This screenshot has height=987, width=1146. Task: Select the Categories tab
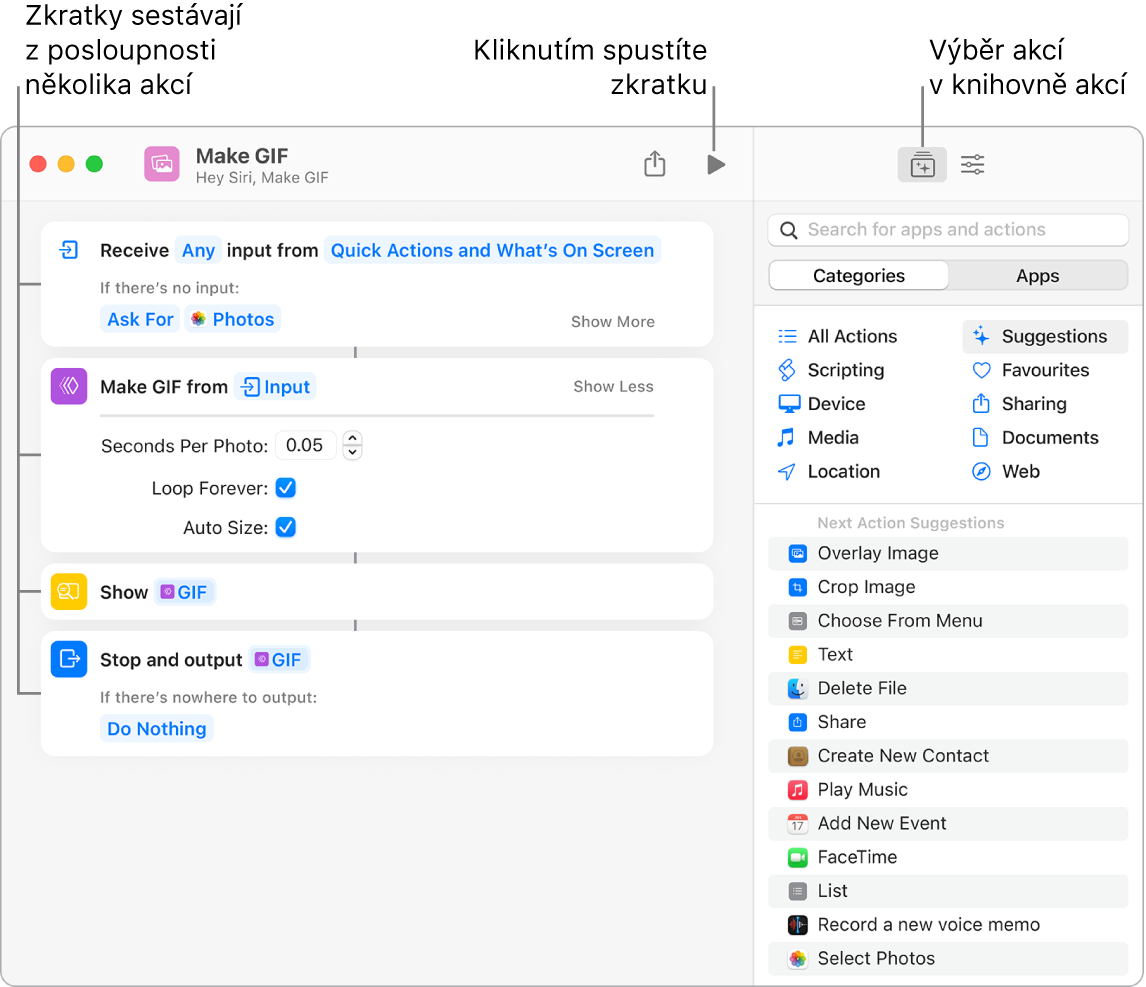(858, 275)
